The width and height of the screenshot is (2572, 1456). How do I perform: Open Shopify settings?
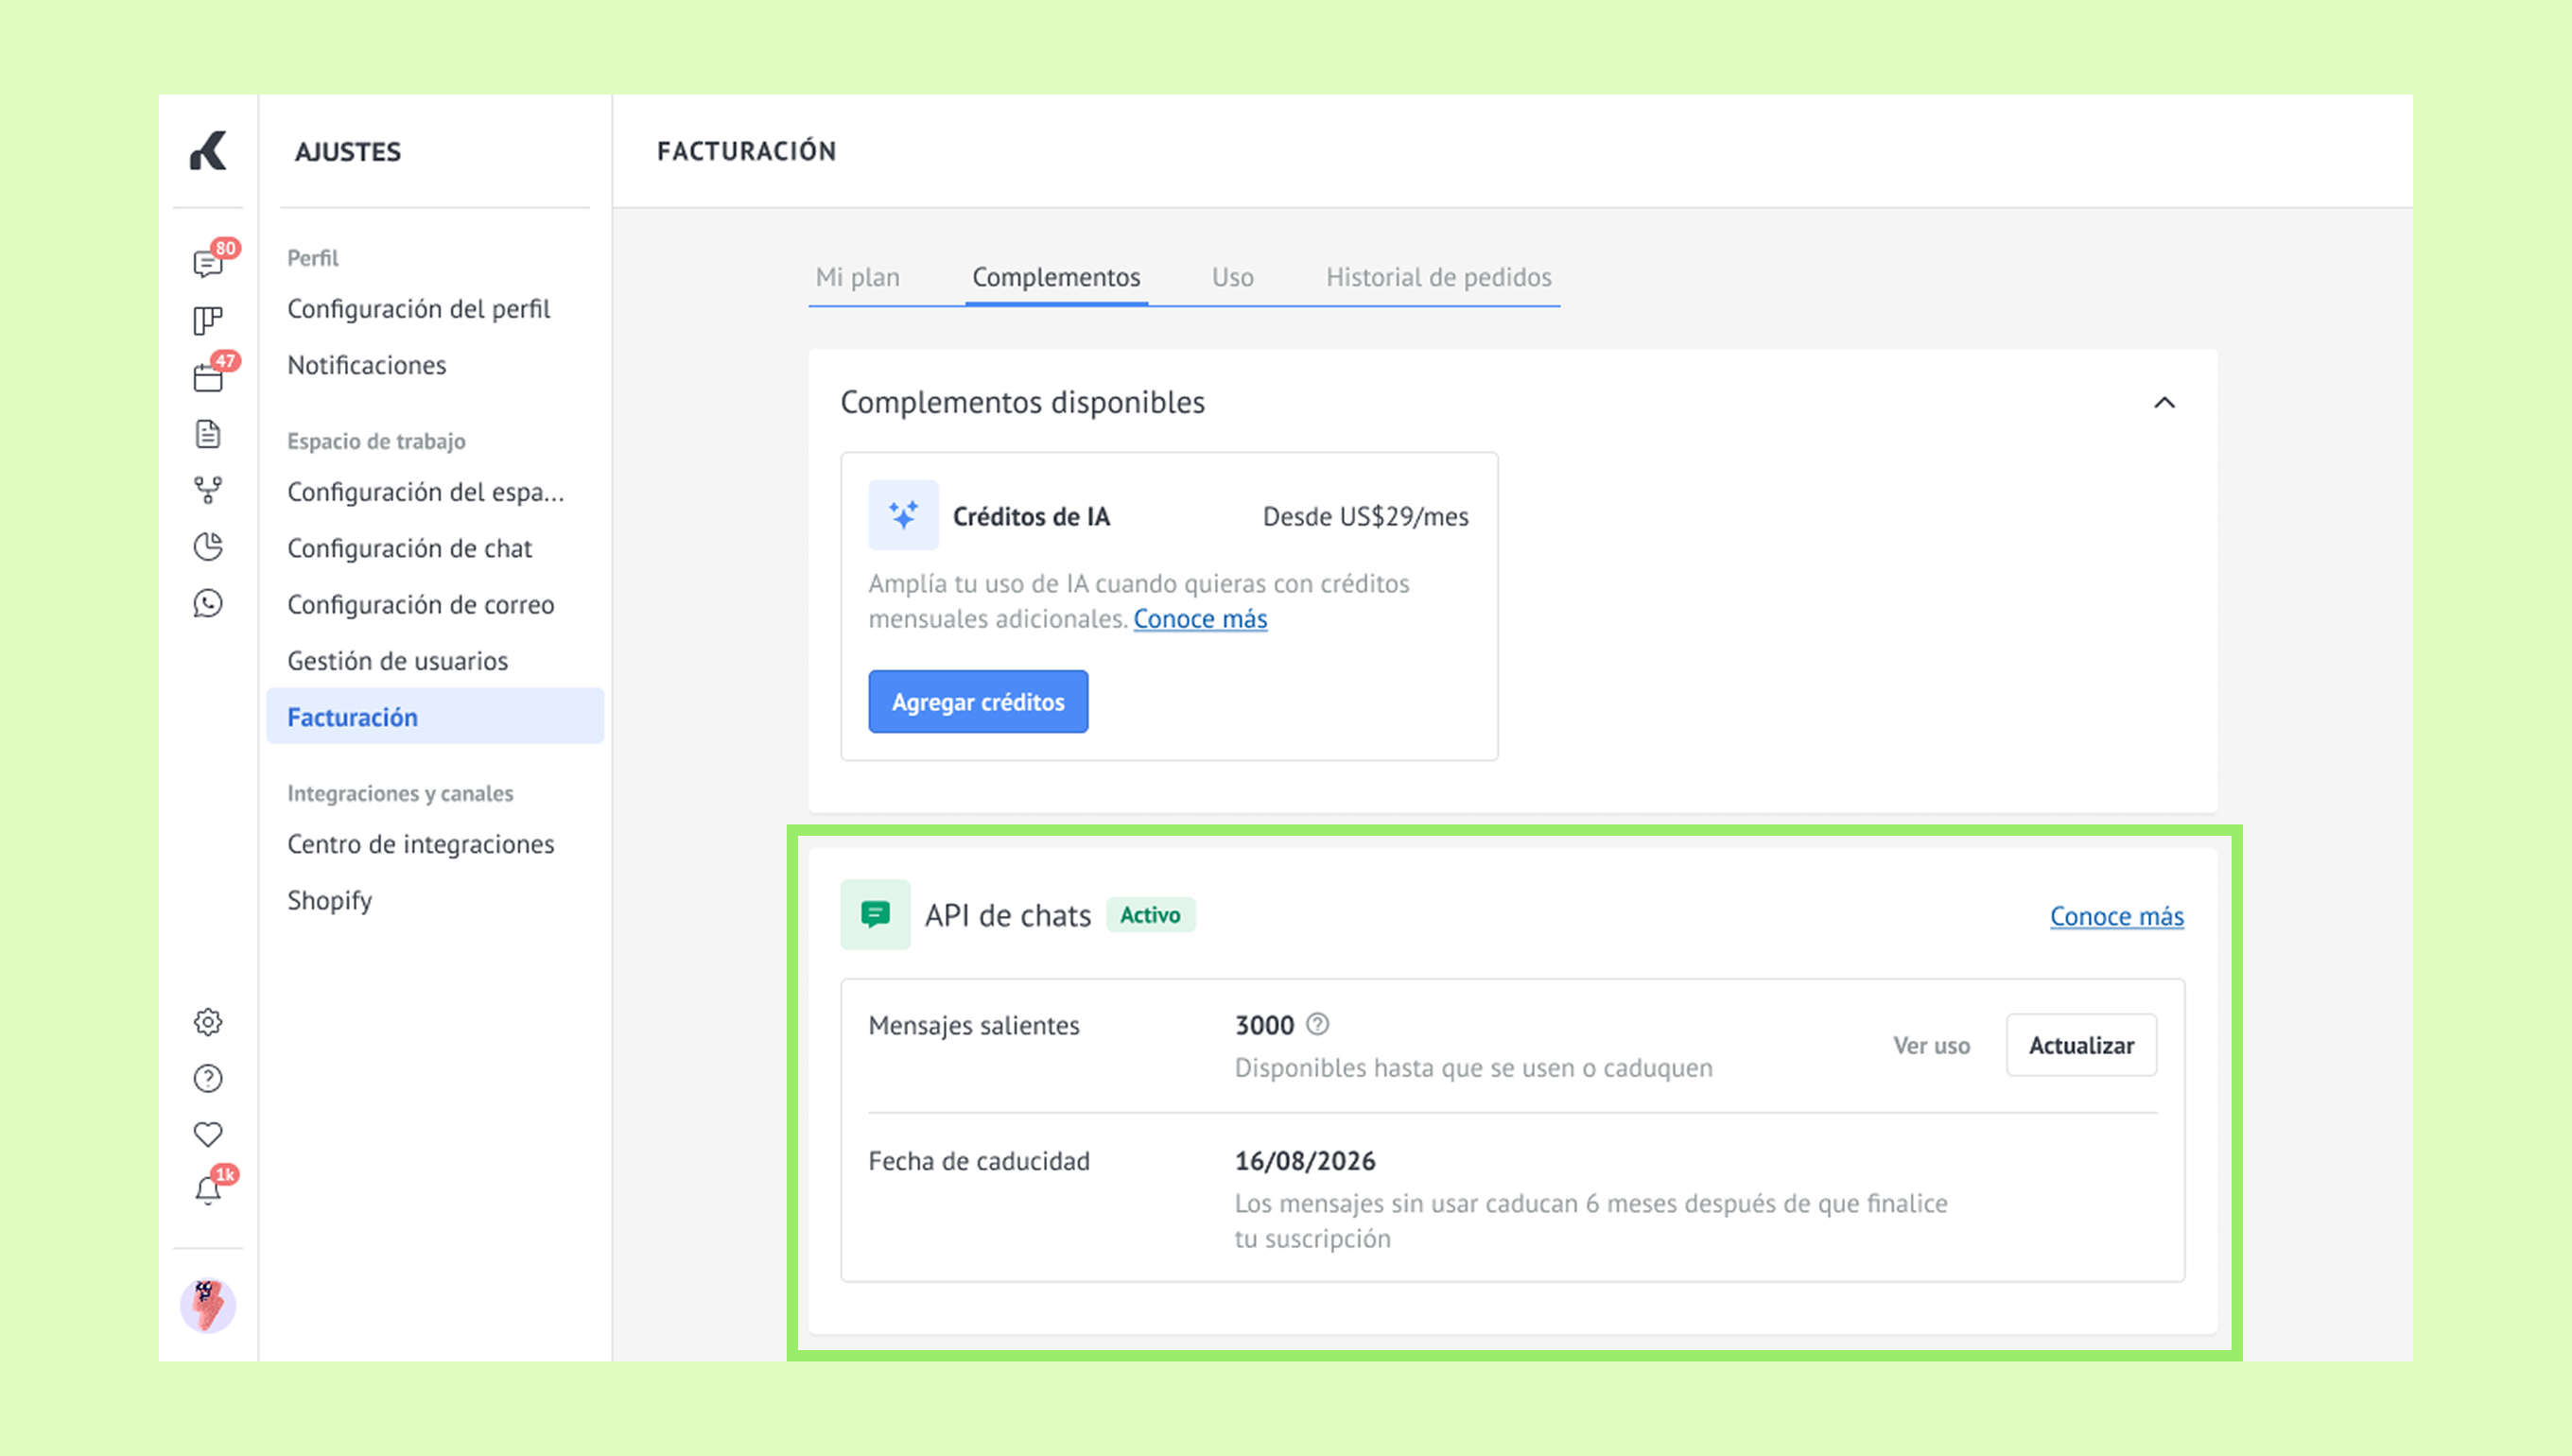pos(329,901)
